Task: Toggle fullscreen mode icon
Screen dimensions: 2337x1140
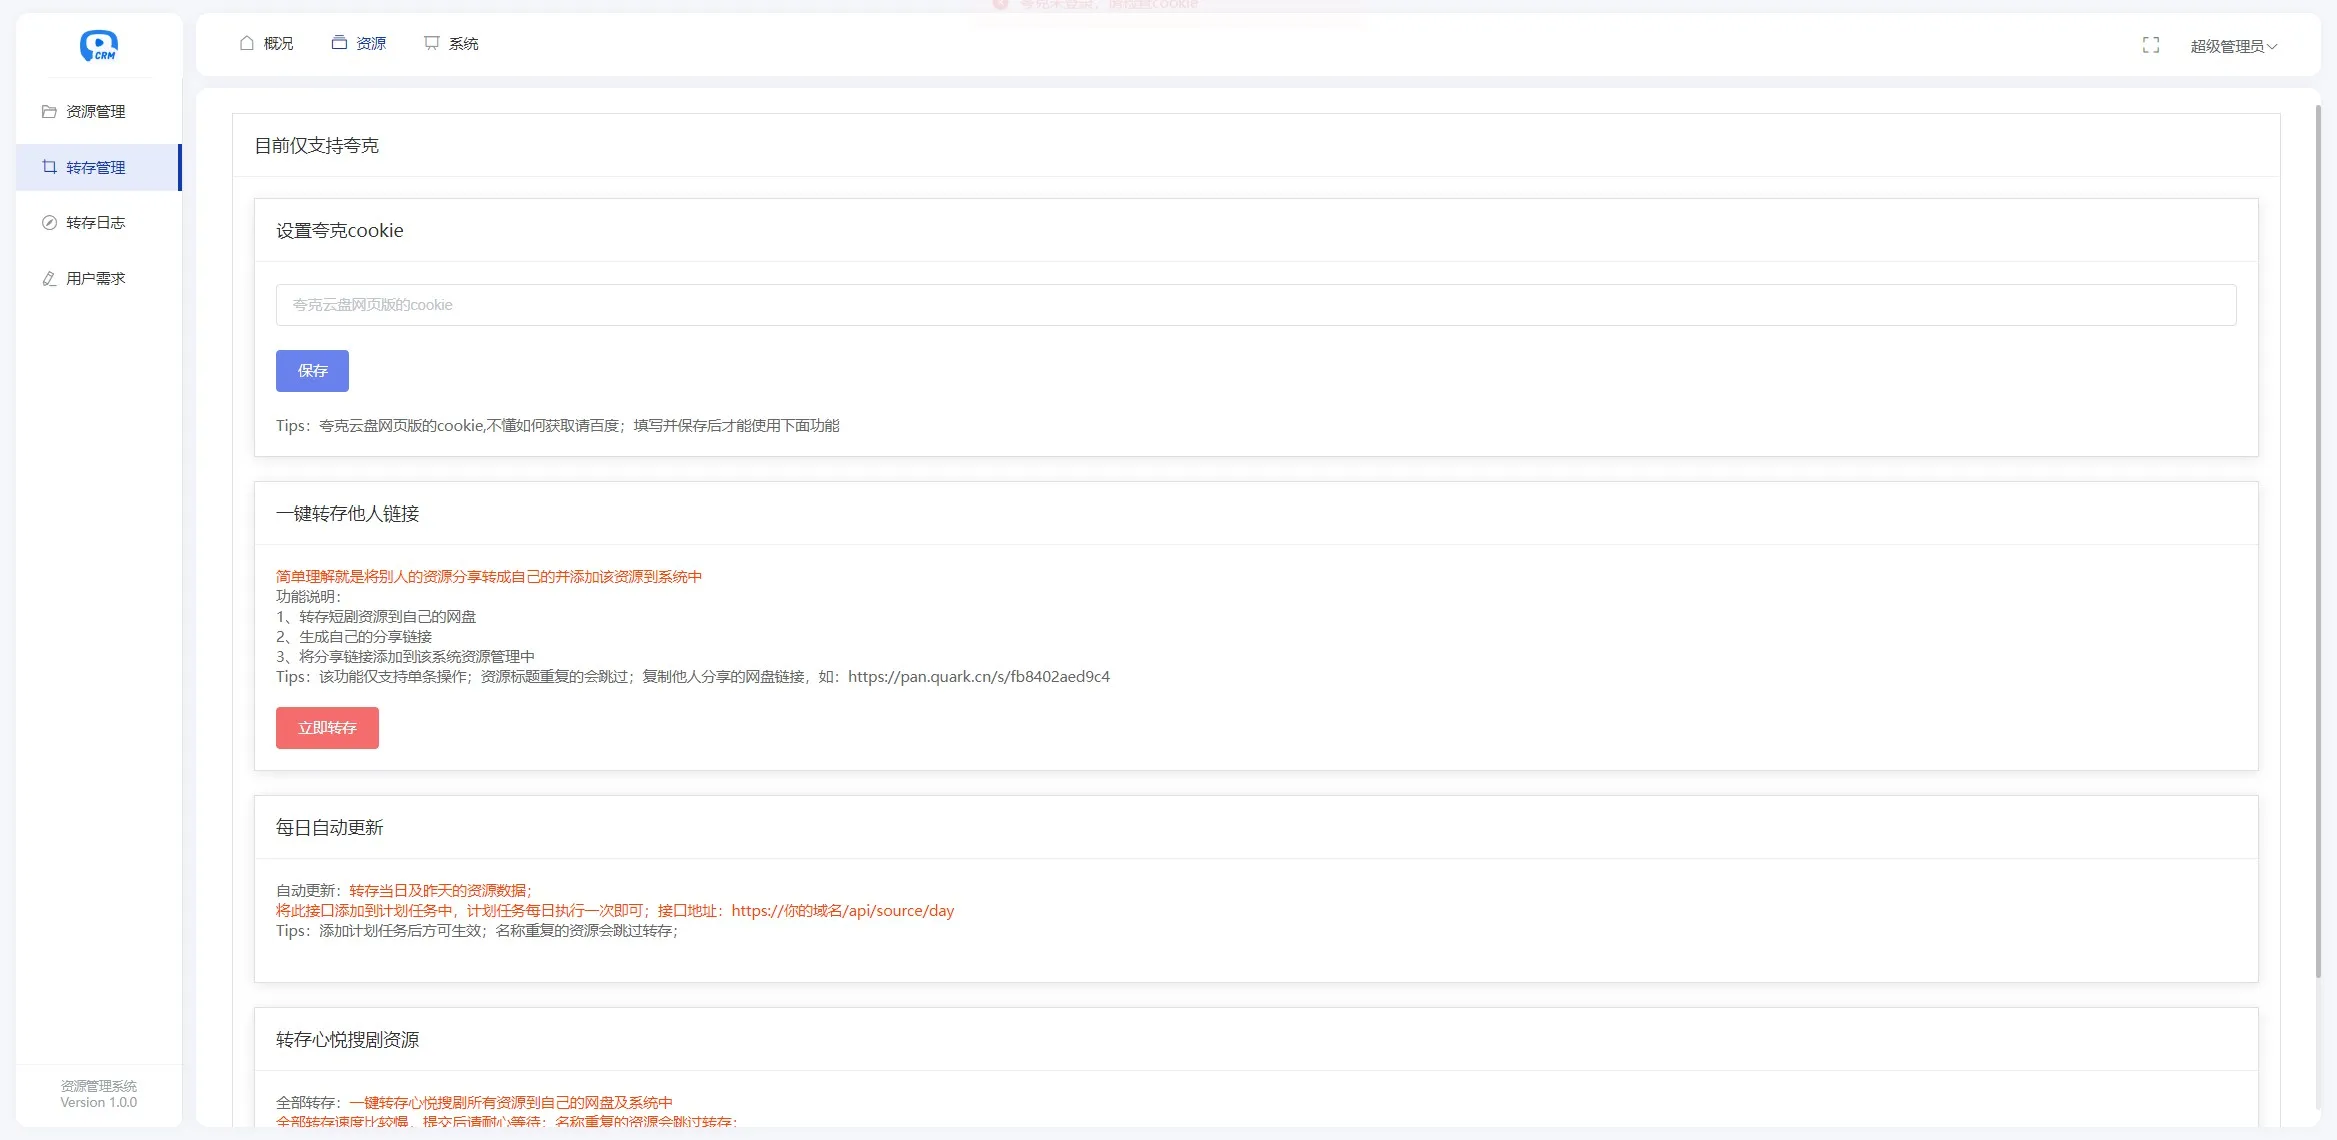Action: (2151, 45)
